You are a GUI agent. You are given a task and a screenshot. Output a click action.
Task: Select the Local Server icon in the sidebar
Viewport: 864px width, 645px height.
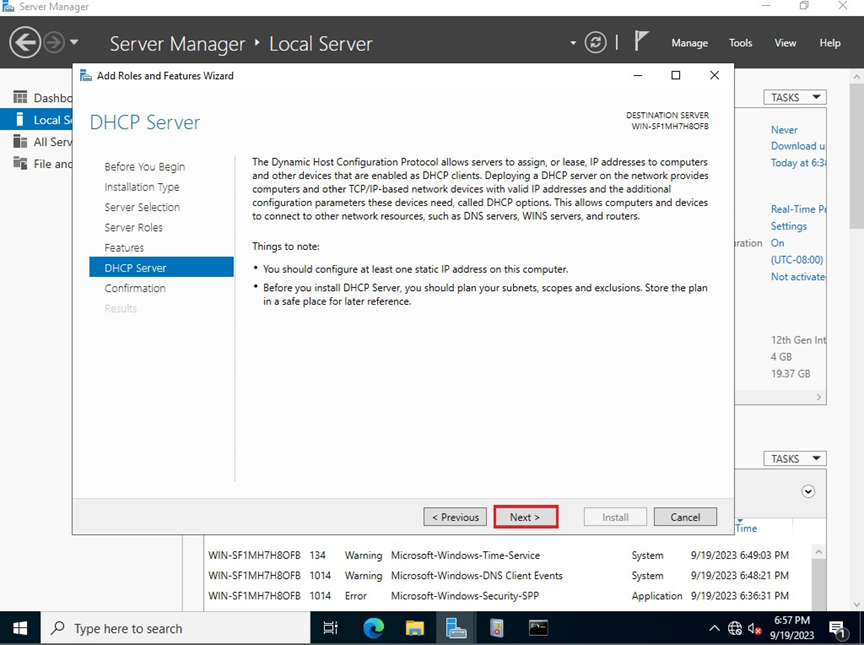coord(20,120)
